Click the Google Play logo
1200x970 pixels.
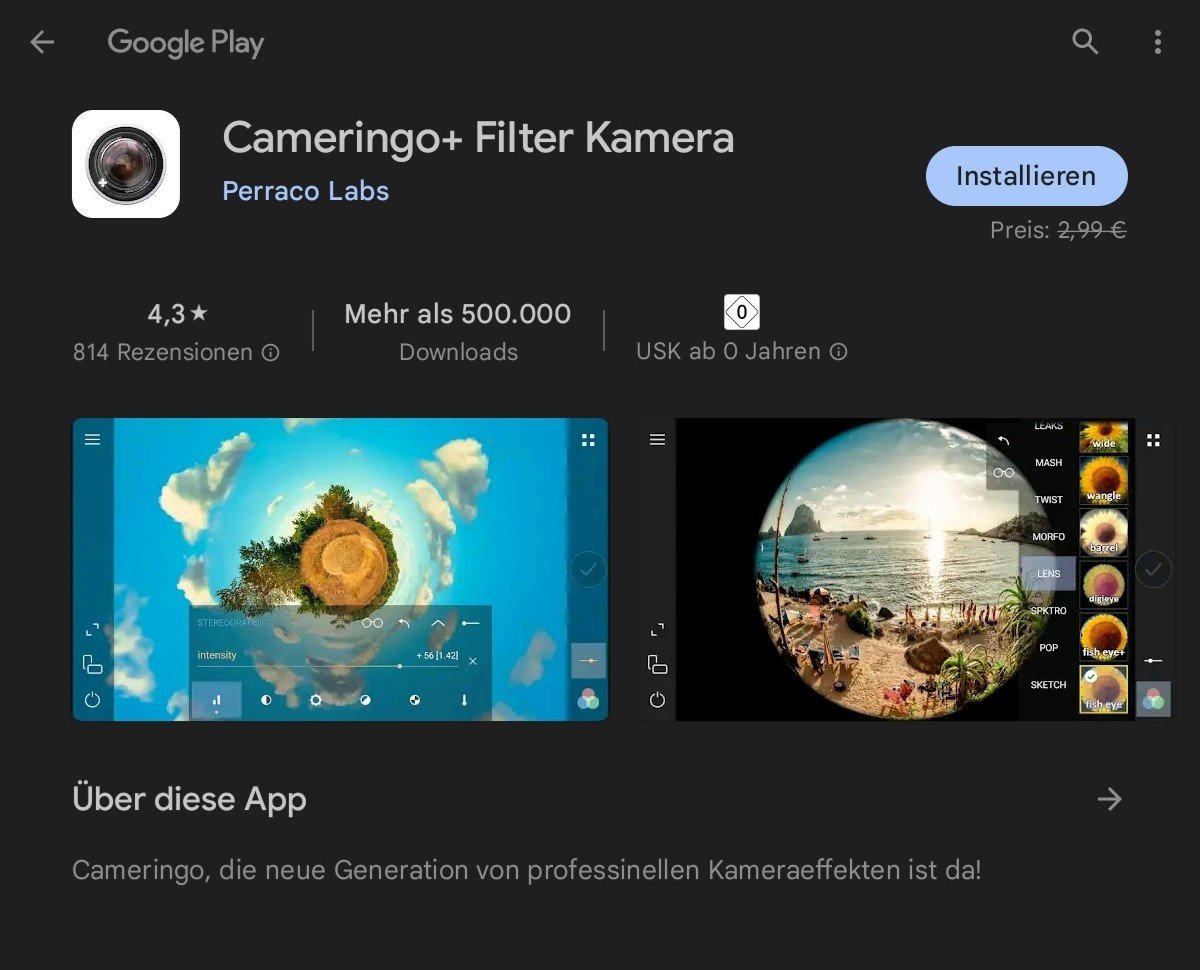click(186, 43)
